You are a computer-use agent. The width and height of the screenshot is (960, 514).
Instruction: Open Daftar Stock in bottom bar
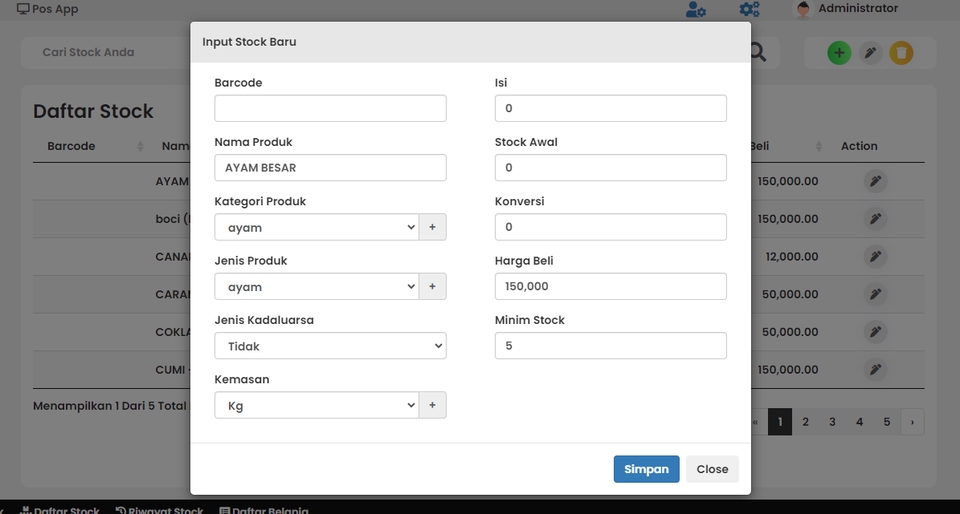pos(59,510)
